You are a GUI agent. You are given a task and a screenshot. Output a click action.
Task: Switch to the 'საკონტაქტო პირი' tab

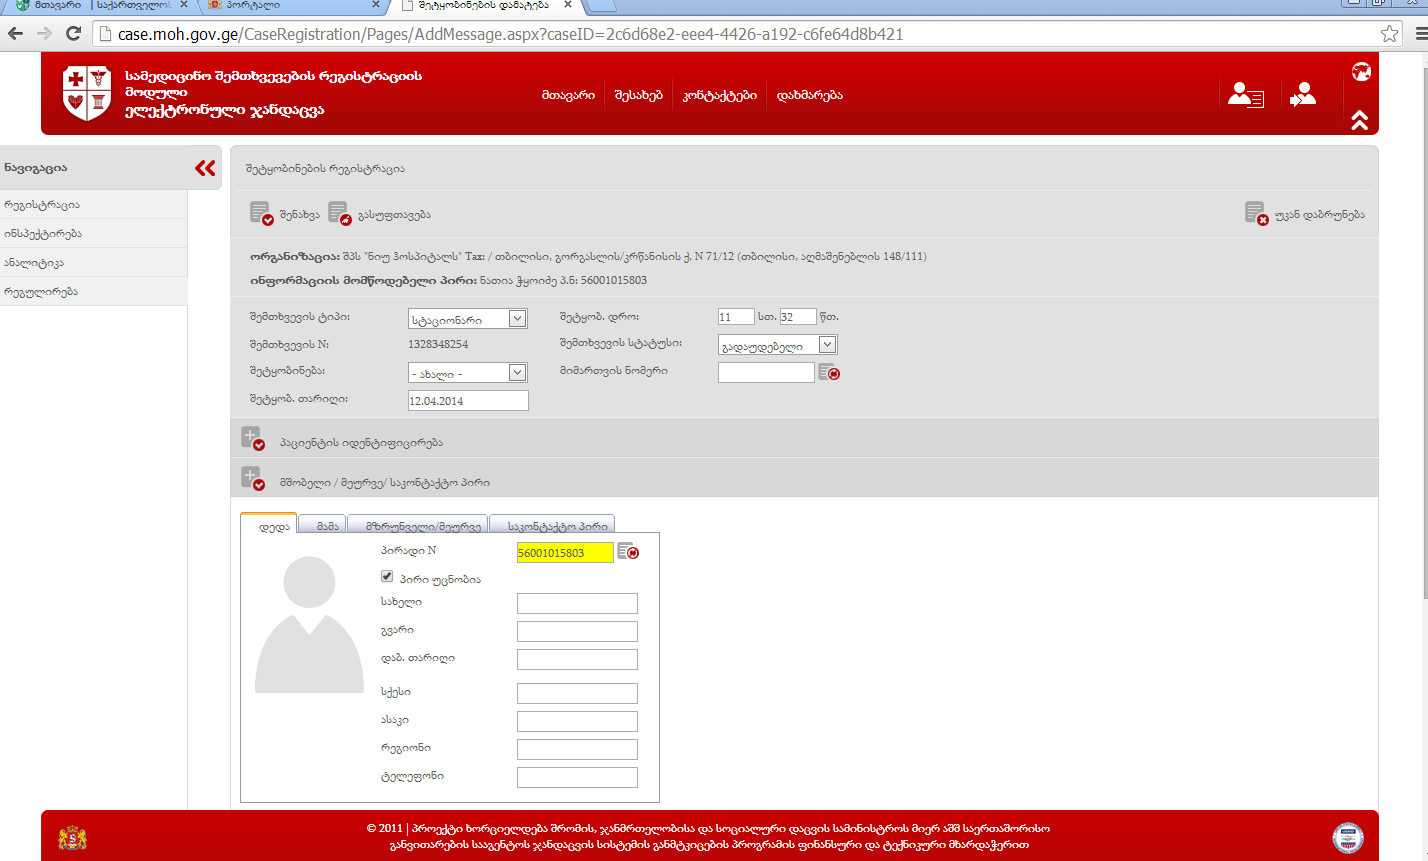click(556, 526)
